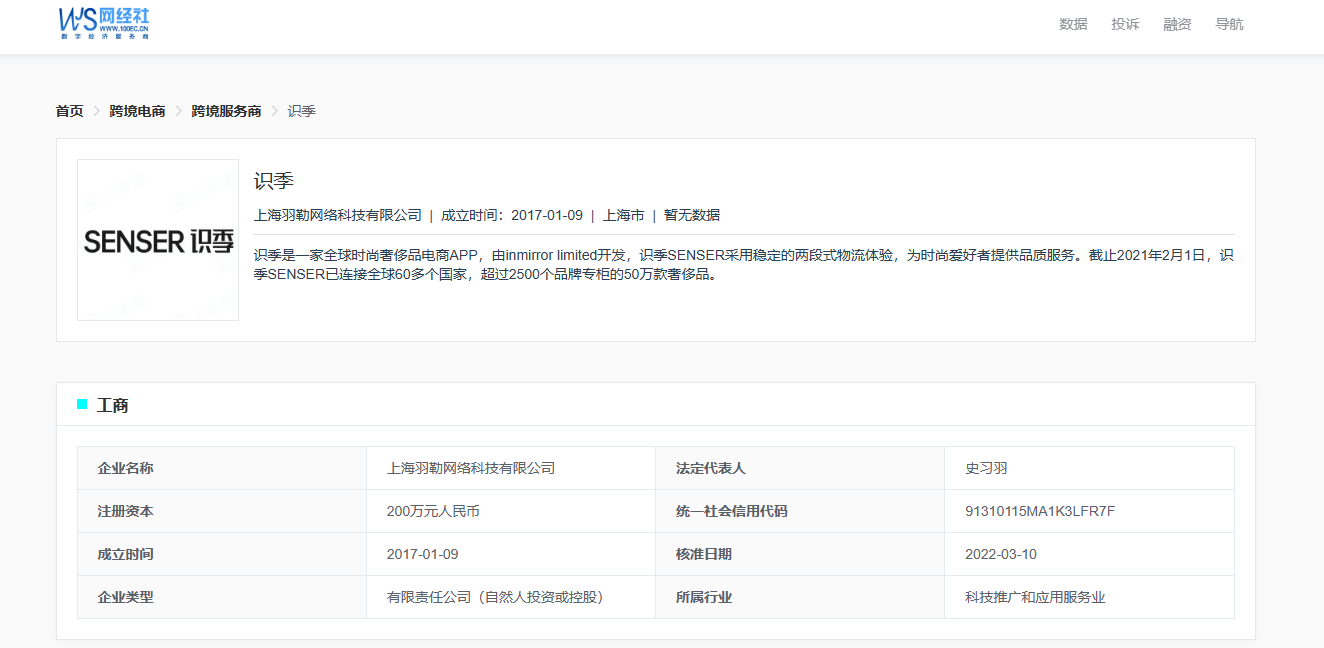This screenshot has height=648, width=1324.
Task: Go to 投诉 in the top navigation
Action: (1125, 24)
